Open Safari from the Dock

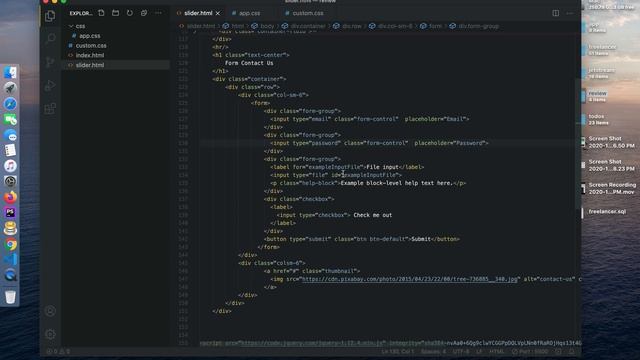pos(10,104)
